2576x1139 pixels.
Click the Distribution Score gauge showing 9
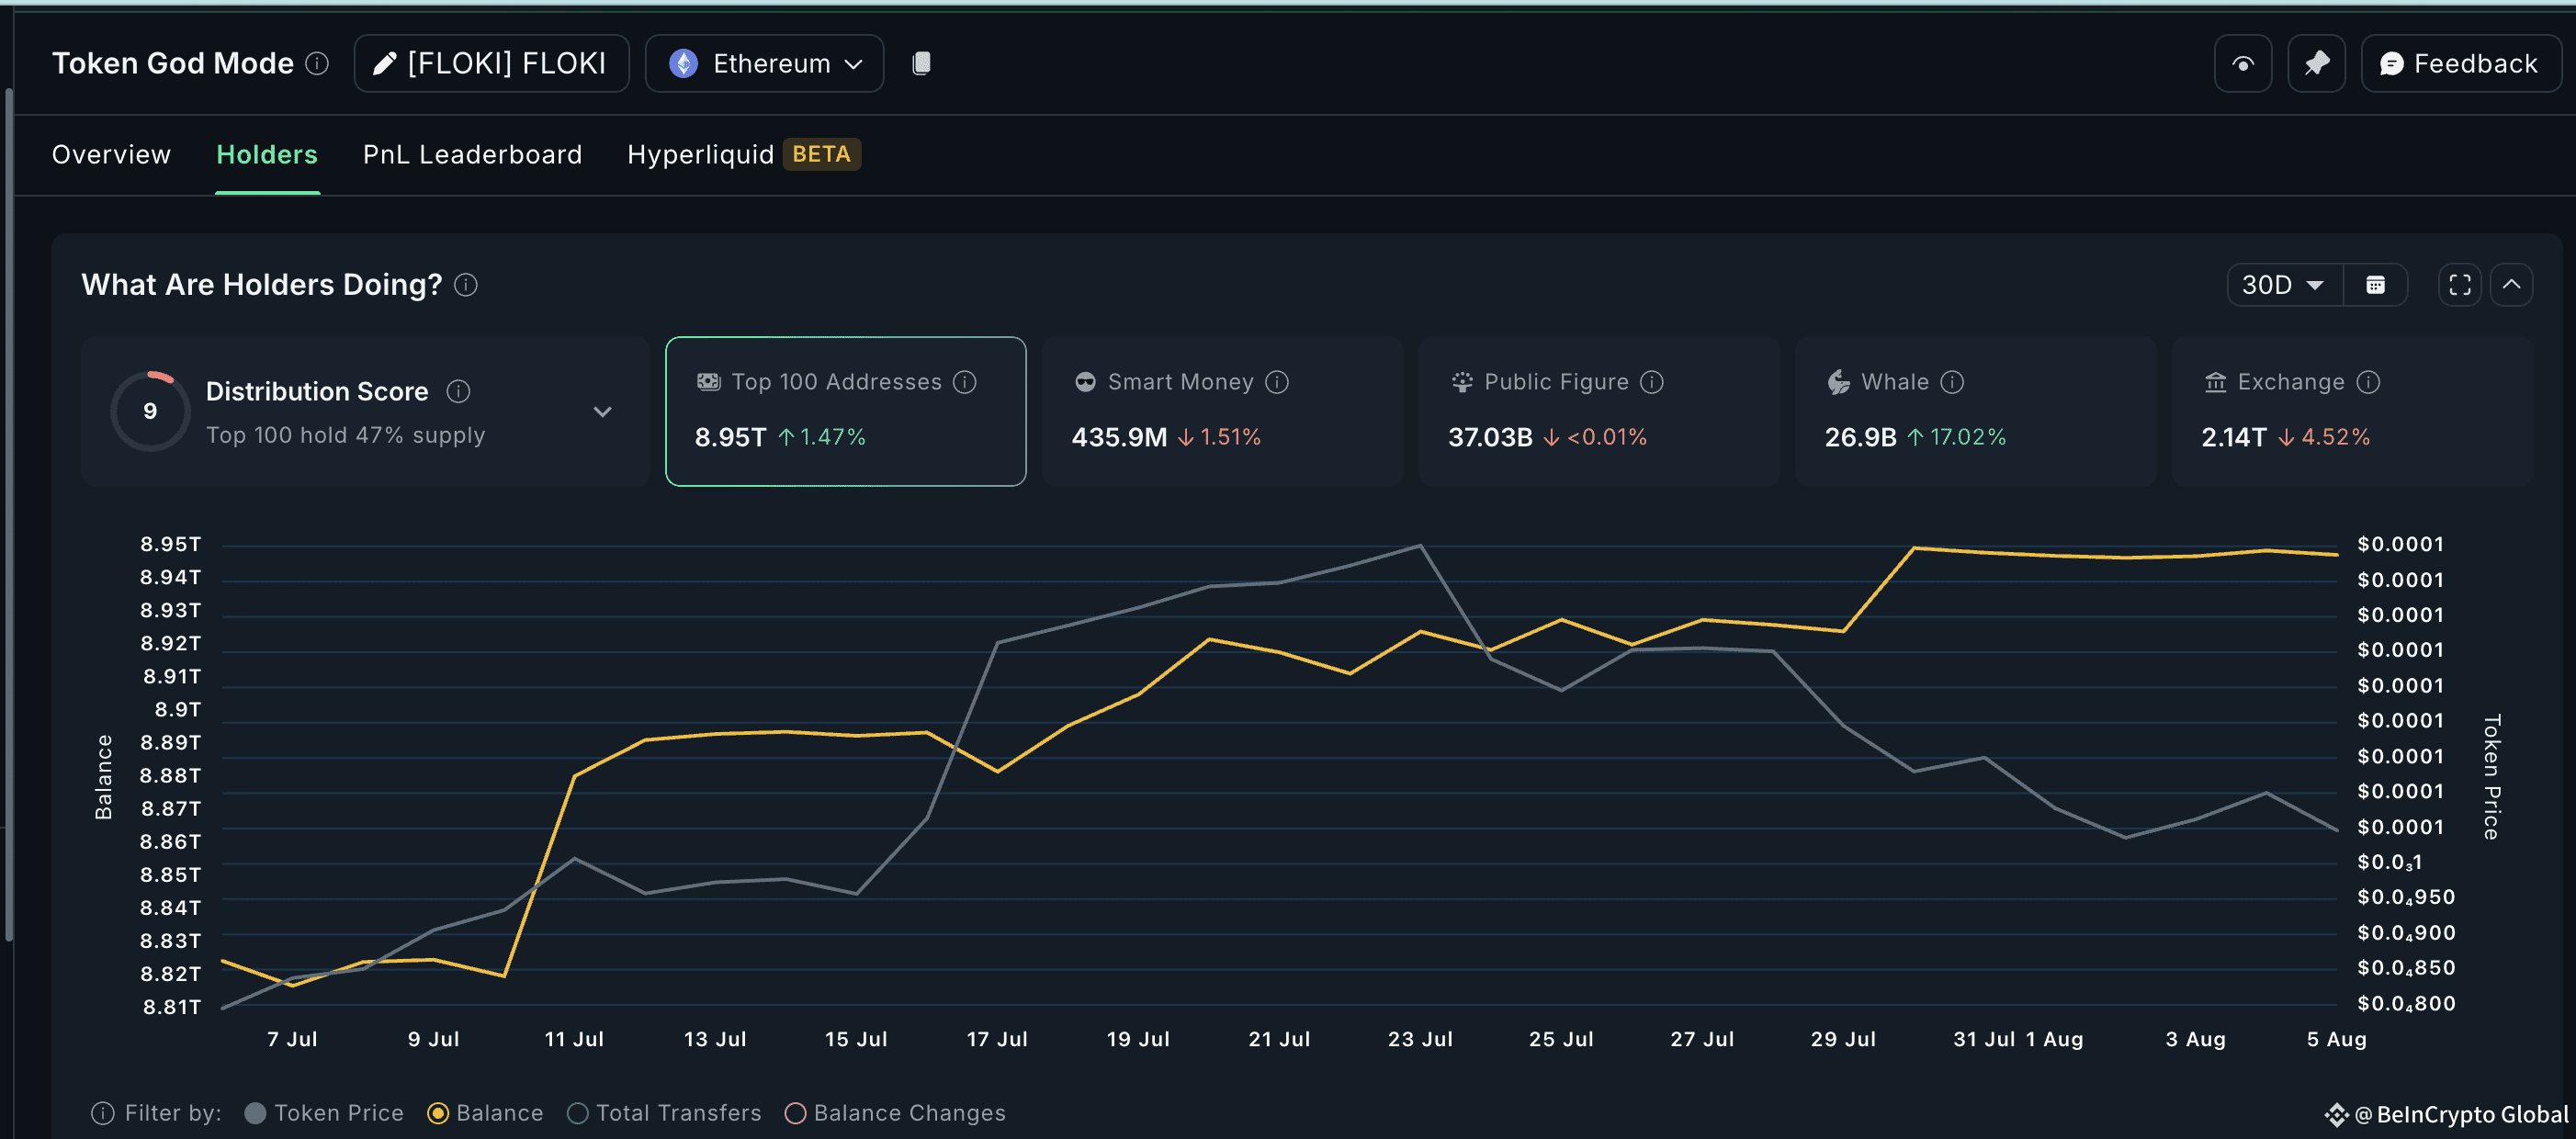click(x=150, y=411)
